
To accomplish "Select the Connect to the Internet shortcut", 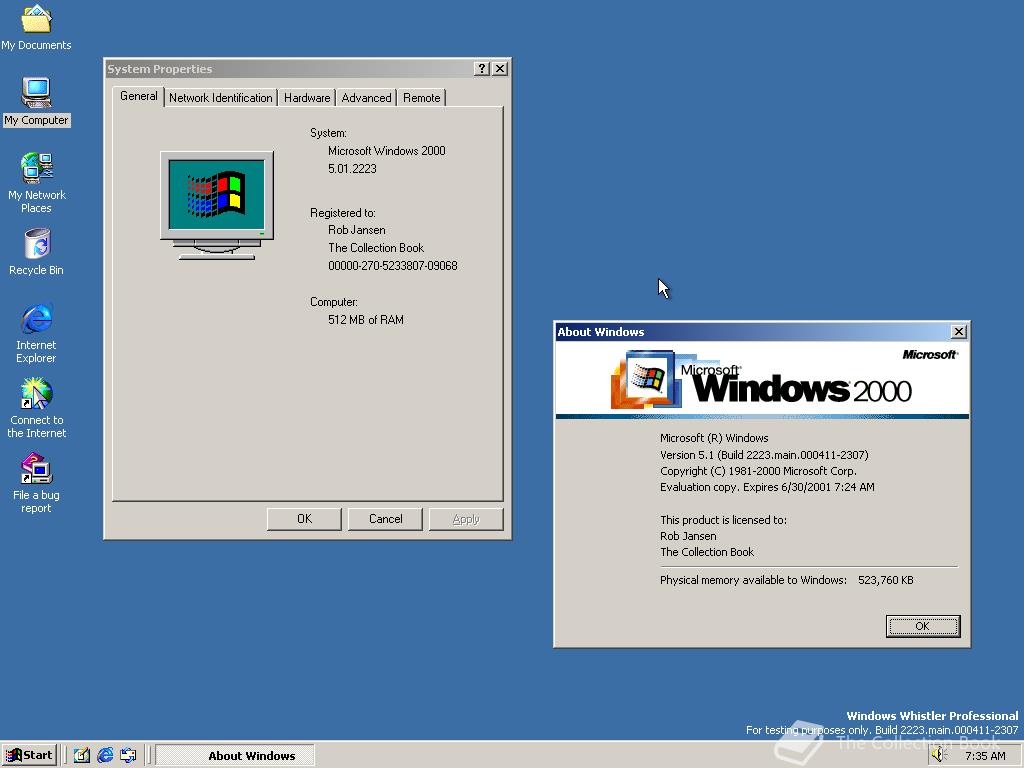I will [37, 408].
